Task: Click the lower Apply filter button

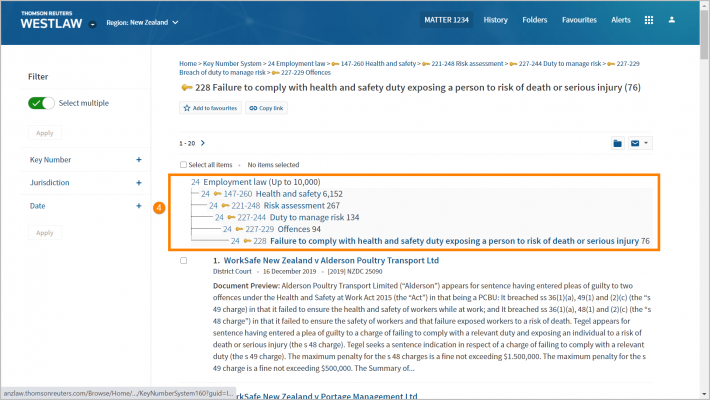Action: (x=45, y=232)
